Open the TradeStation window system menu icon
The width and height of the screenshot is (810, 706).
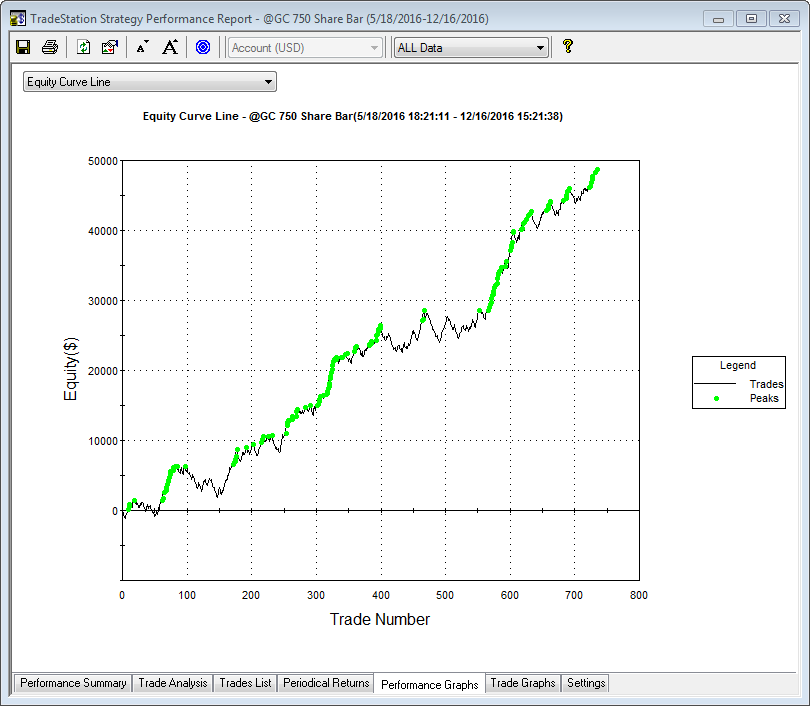18,18
